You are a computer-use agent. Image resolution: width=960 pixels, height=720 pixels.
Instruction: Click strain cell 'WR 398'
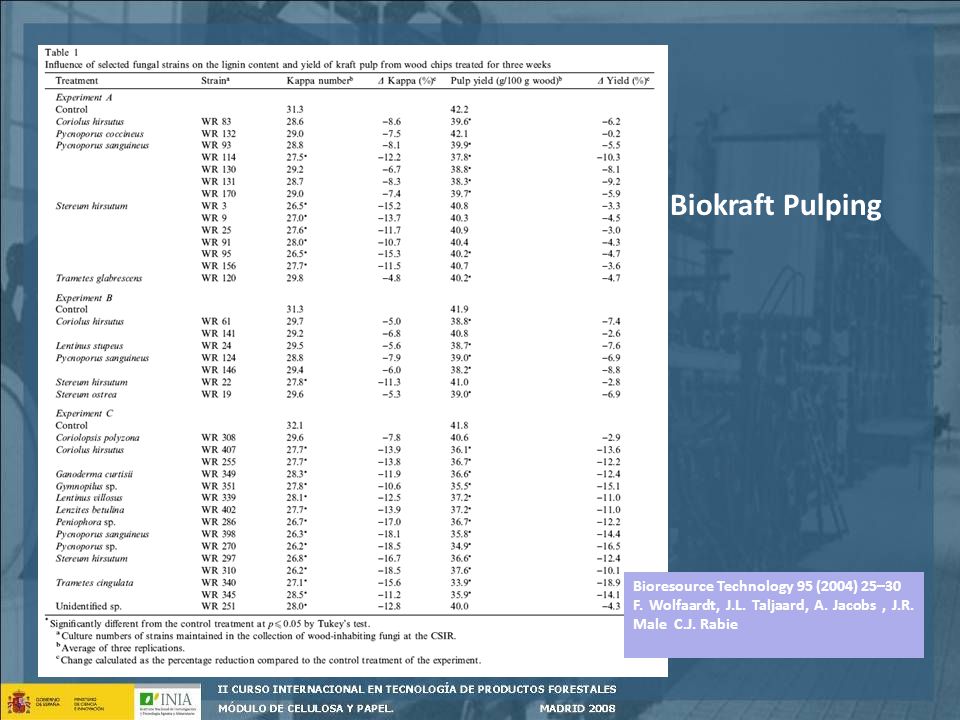point(219,534)
